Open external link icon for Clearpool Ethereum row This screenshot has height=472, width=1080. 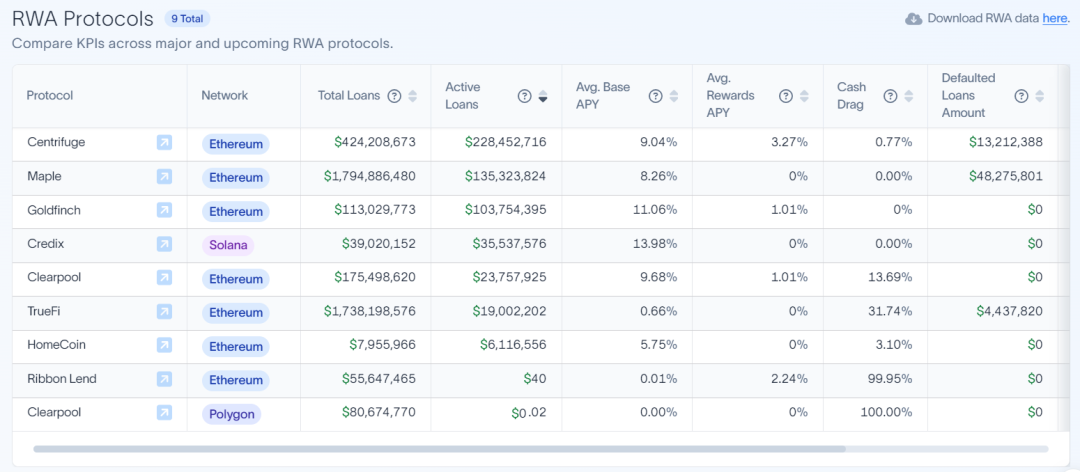pos(164,278)
